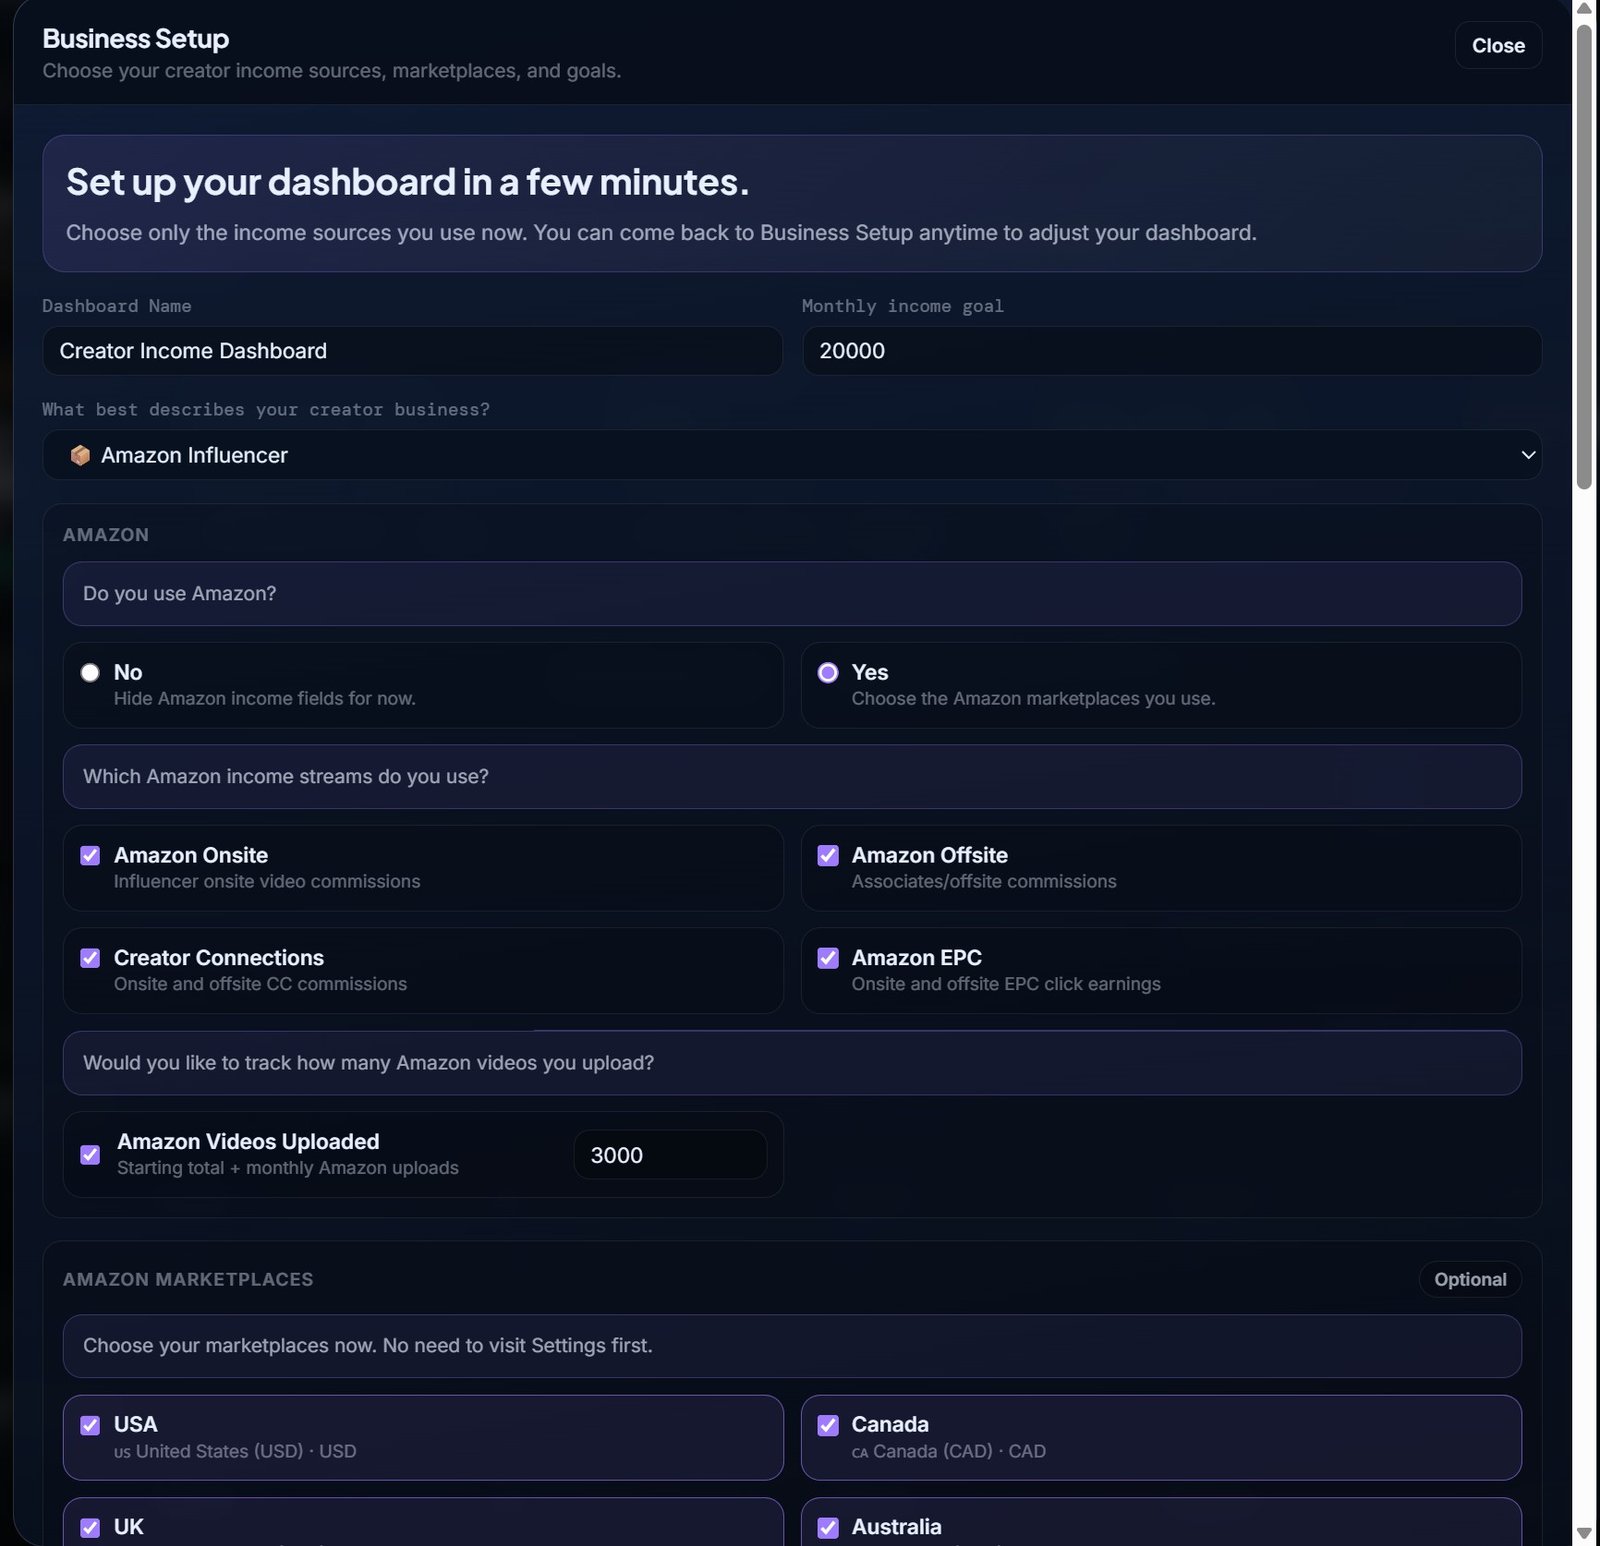Click "Hide Amazon income fields for now." text
The width and height of the screenshot is (1600, 1546).
[265, 699]
